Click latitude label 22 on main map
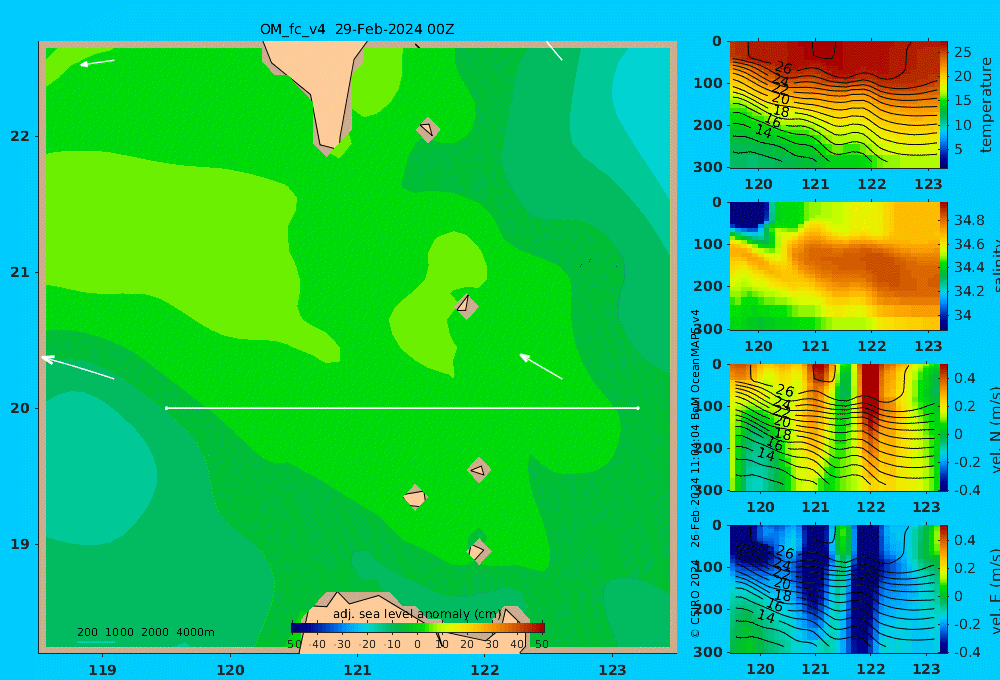1000x680 pixels. (20, 136)
